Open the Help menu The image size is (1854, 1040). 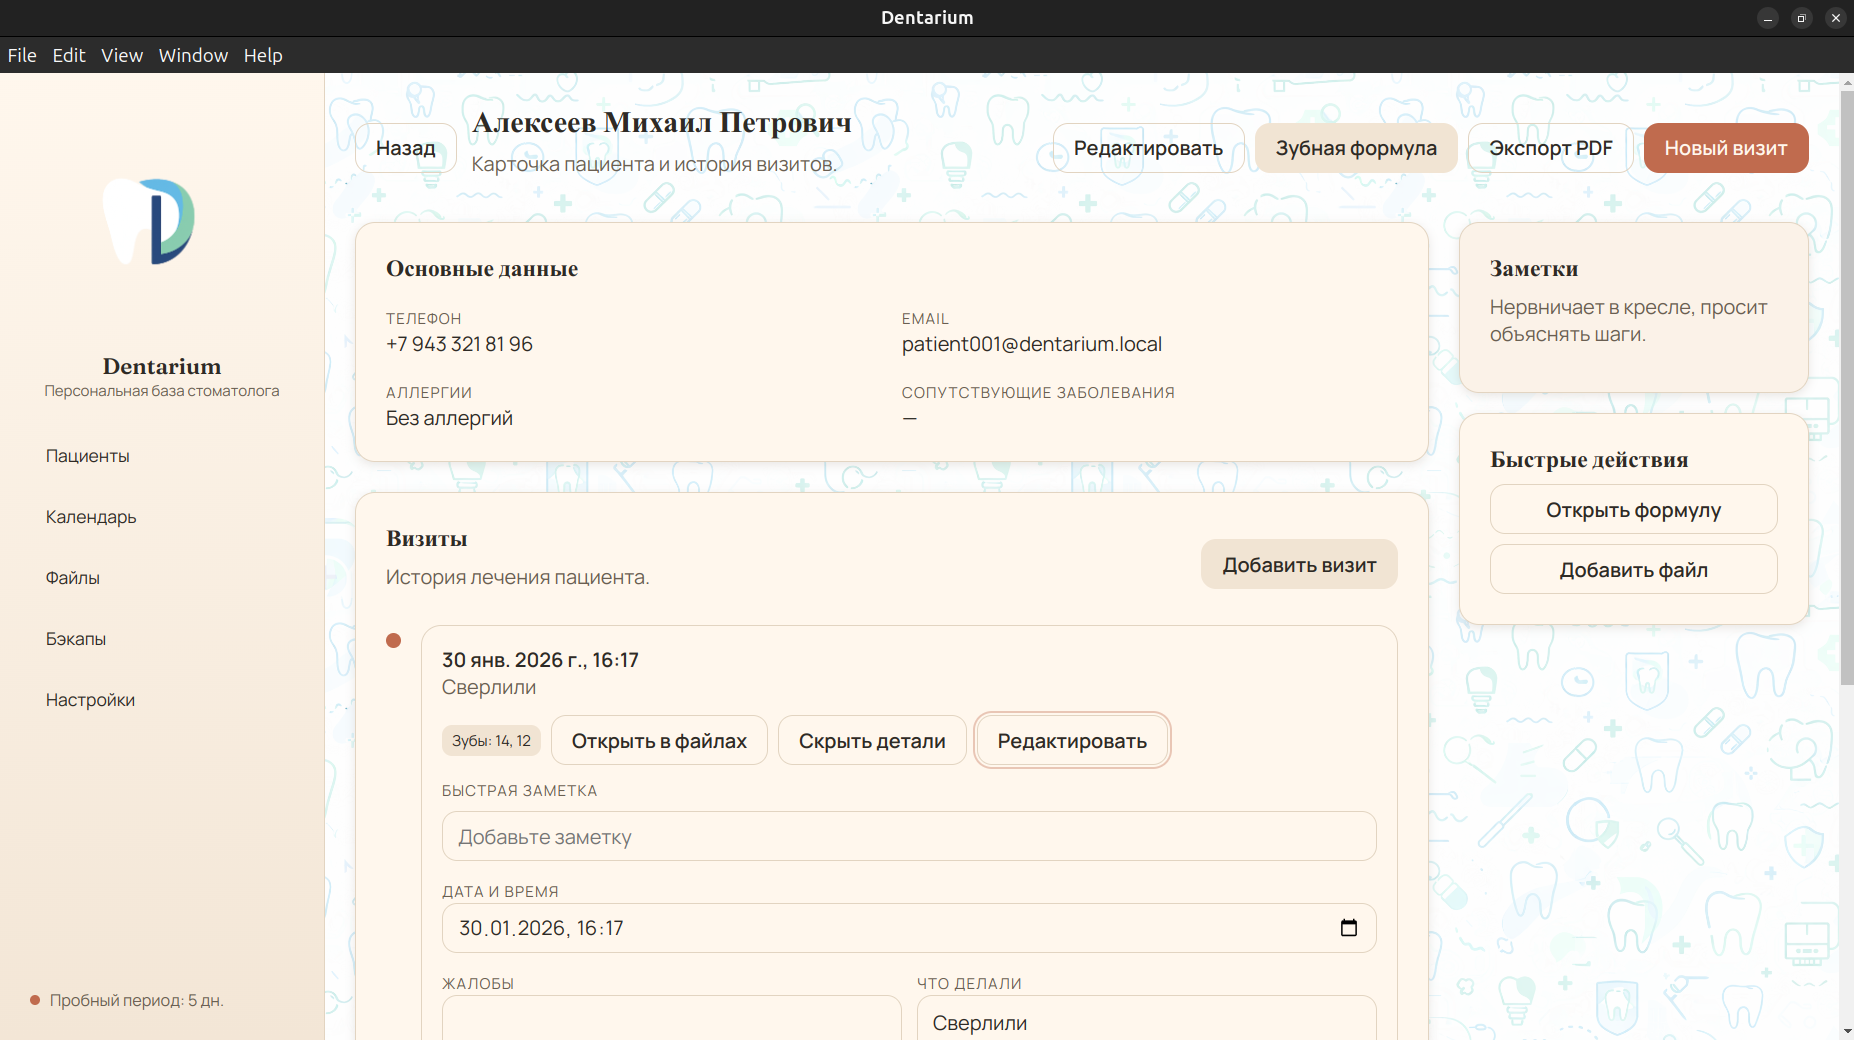(262, 55)
